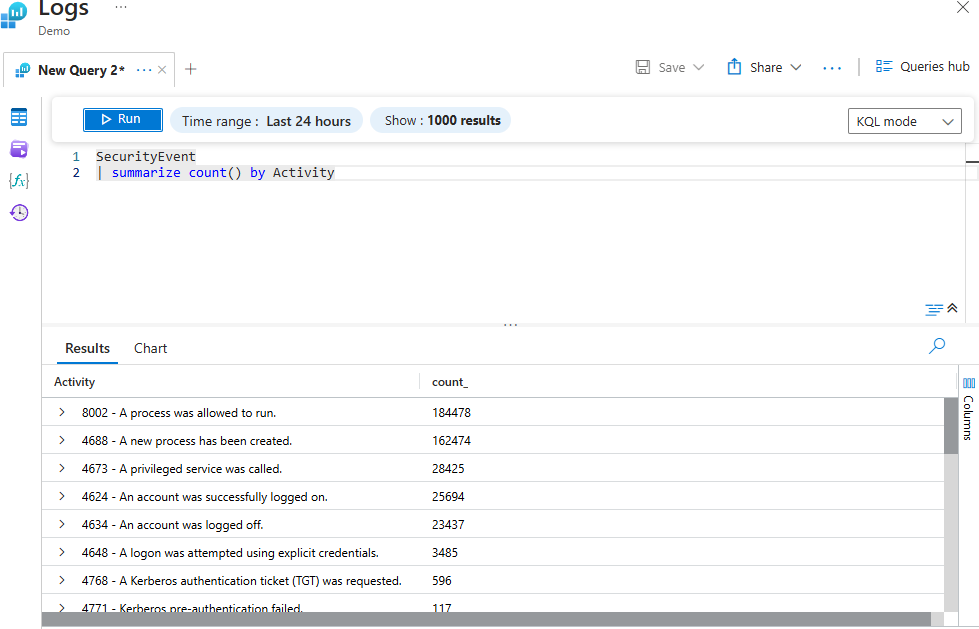Open Query history clock icon
The width and height of the screenshot is (979, 629).
click(x=19, y=212)
